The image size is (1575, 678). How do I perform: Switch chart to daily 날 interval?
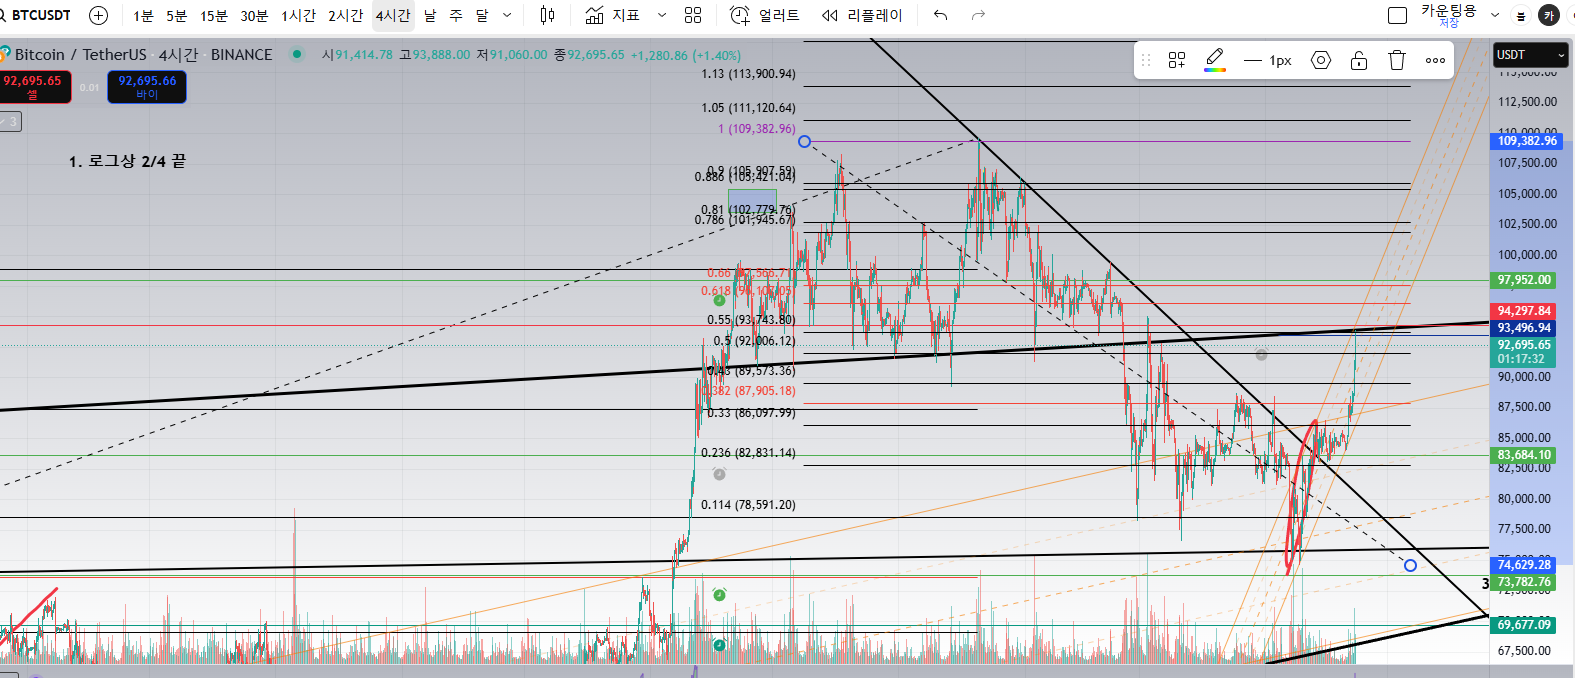(x=430, y=15)
